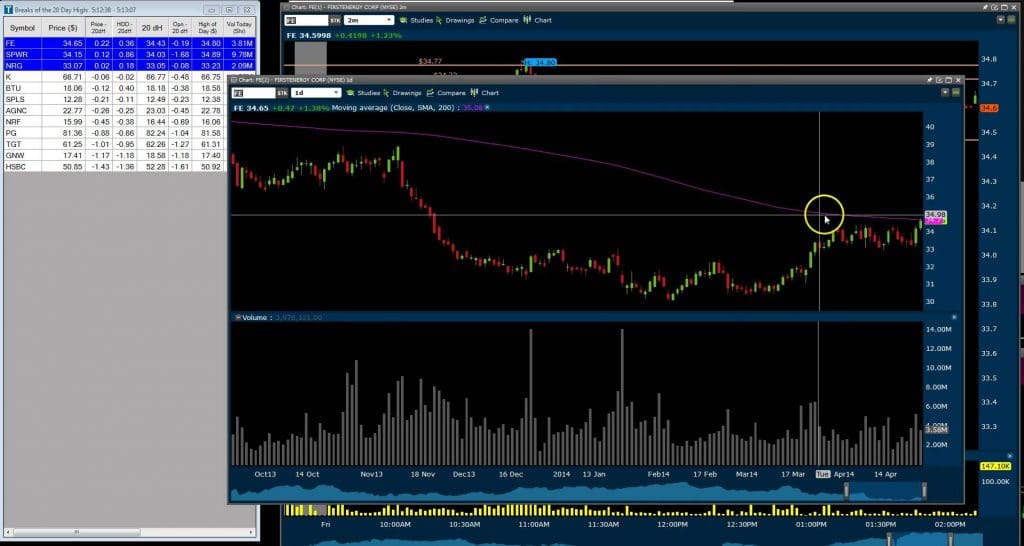
Task: Click Volume panel options icon at right
Action: coord(954,317)
